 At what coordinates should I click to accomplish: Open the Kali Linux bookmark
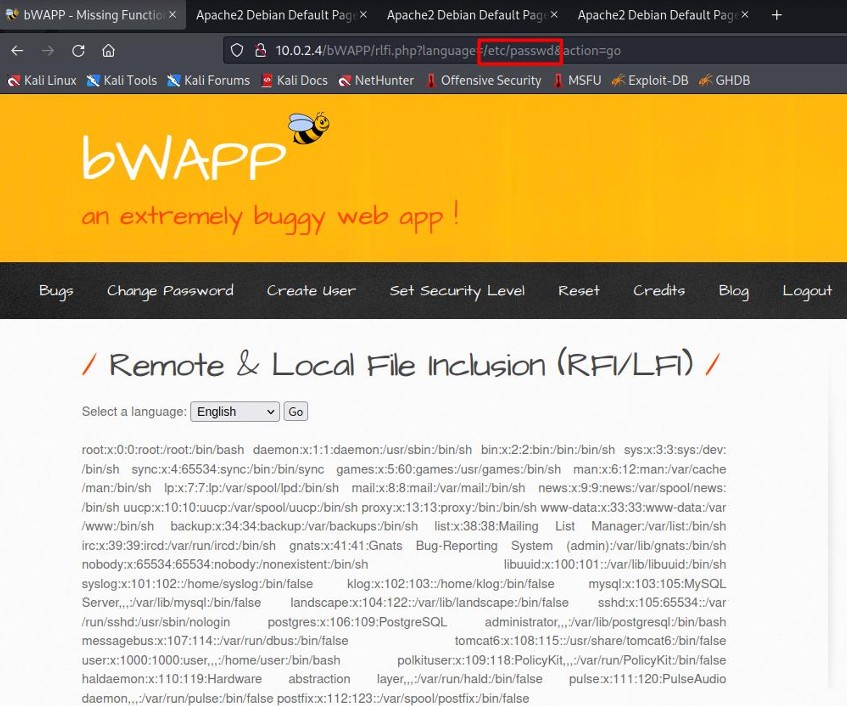coord(42,80)
